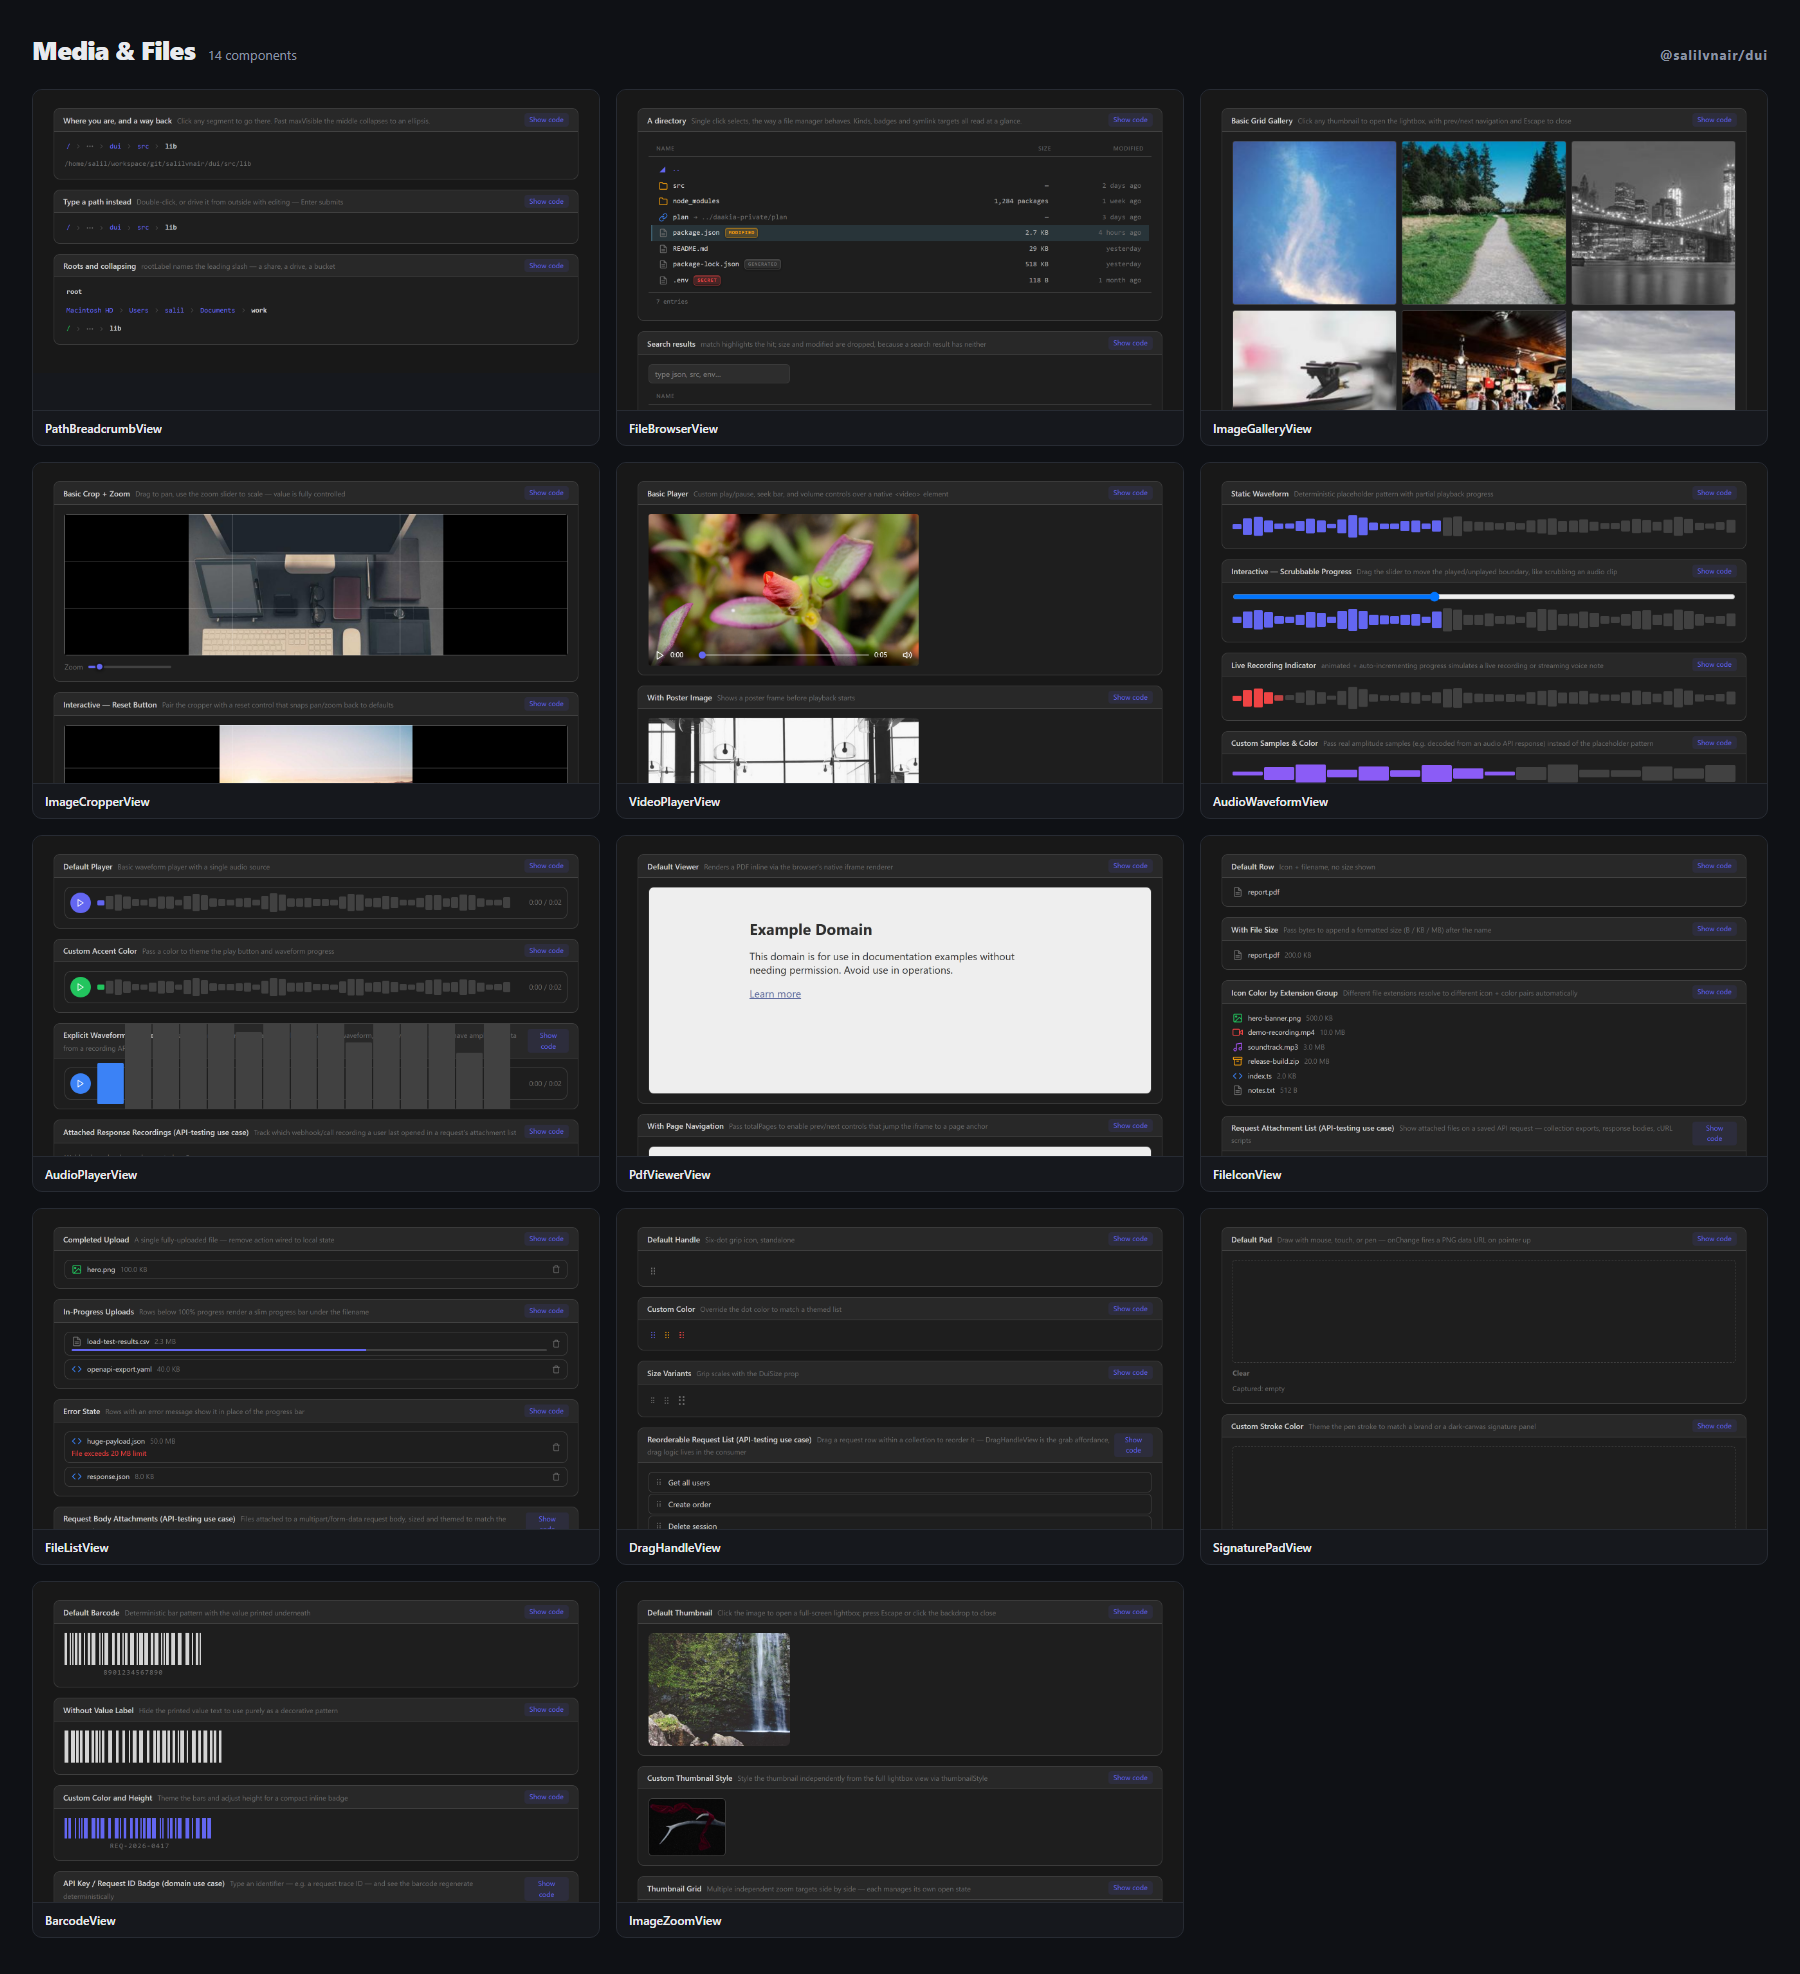This screenshot has height=1974, width=1800.
Task: Click the Default Handle six-dot grip icon
Action: [653, 1272]
